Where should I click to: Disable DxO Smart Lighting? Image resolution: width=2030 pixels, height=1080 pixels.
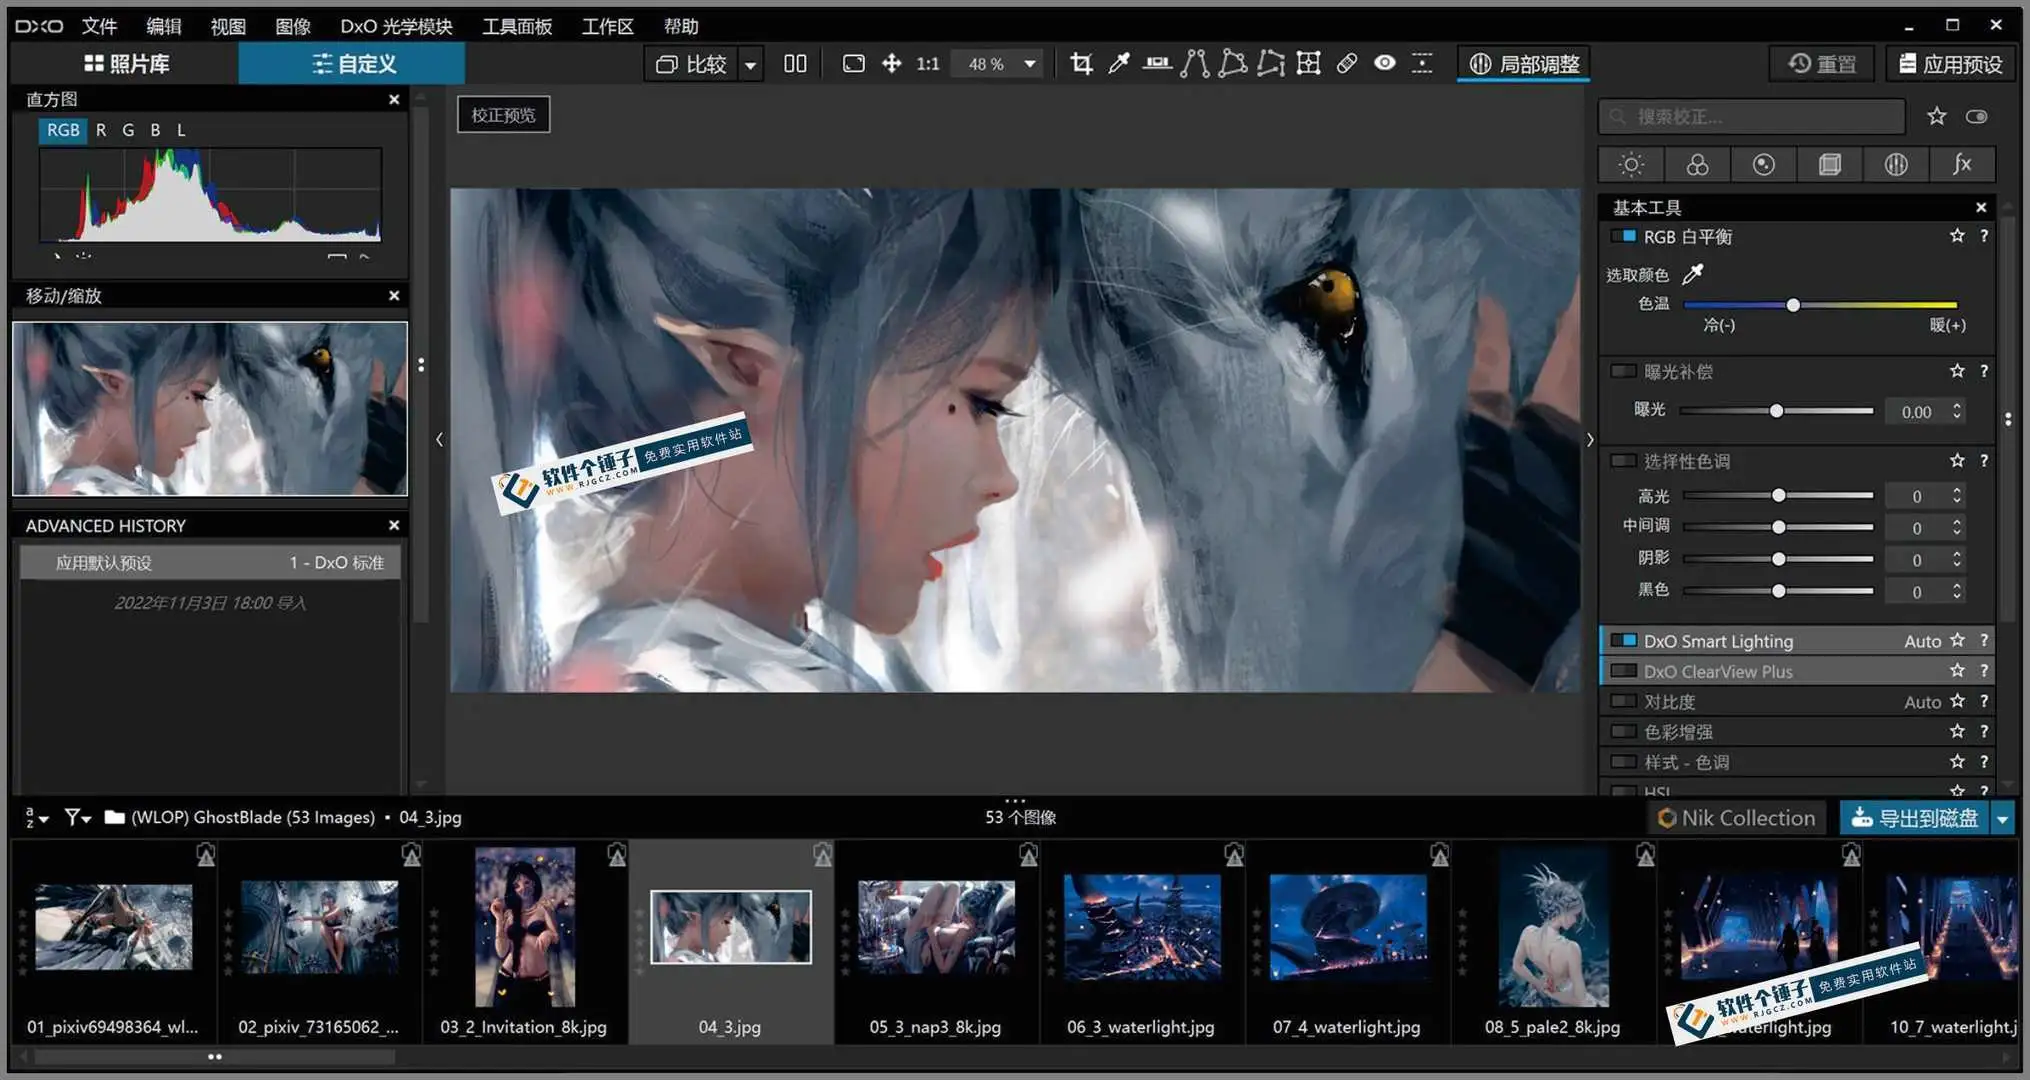pos(1623,640)
